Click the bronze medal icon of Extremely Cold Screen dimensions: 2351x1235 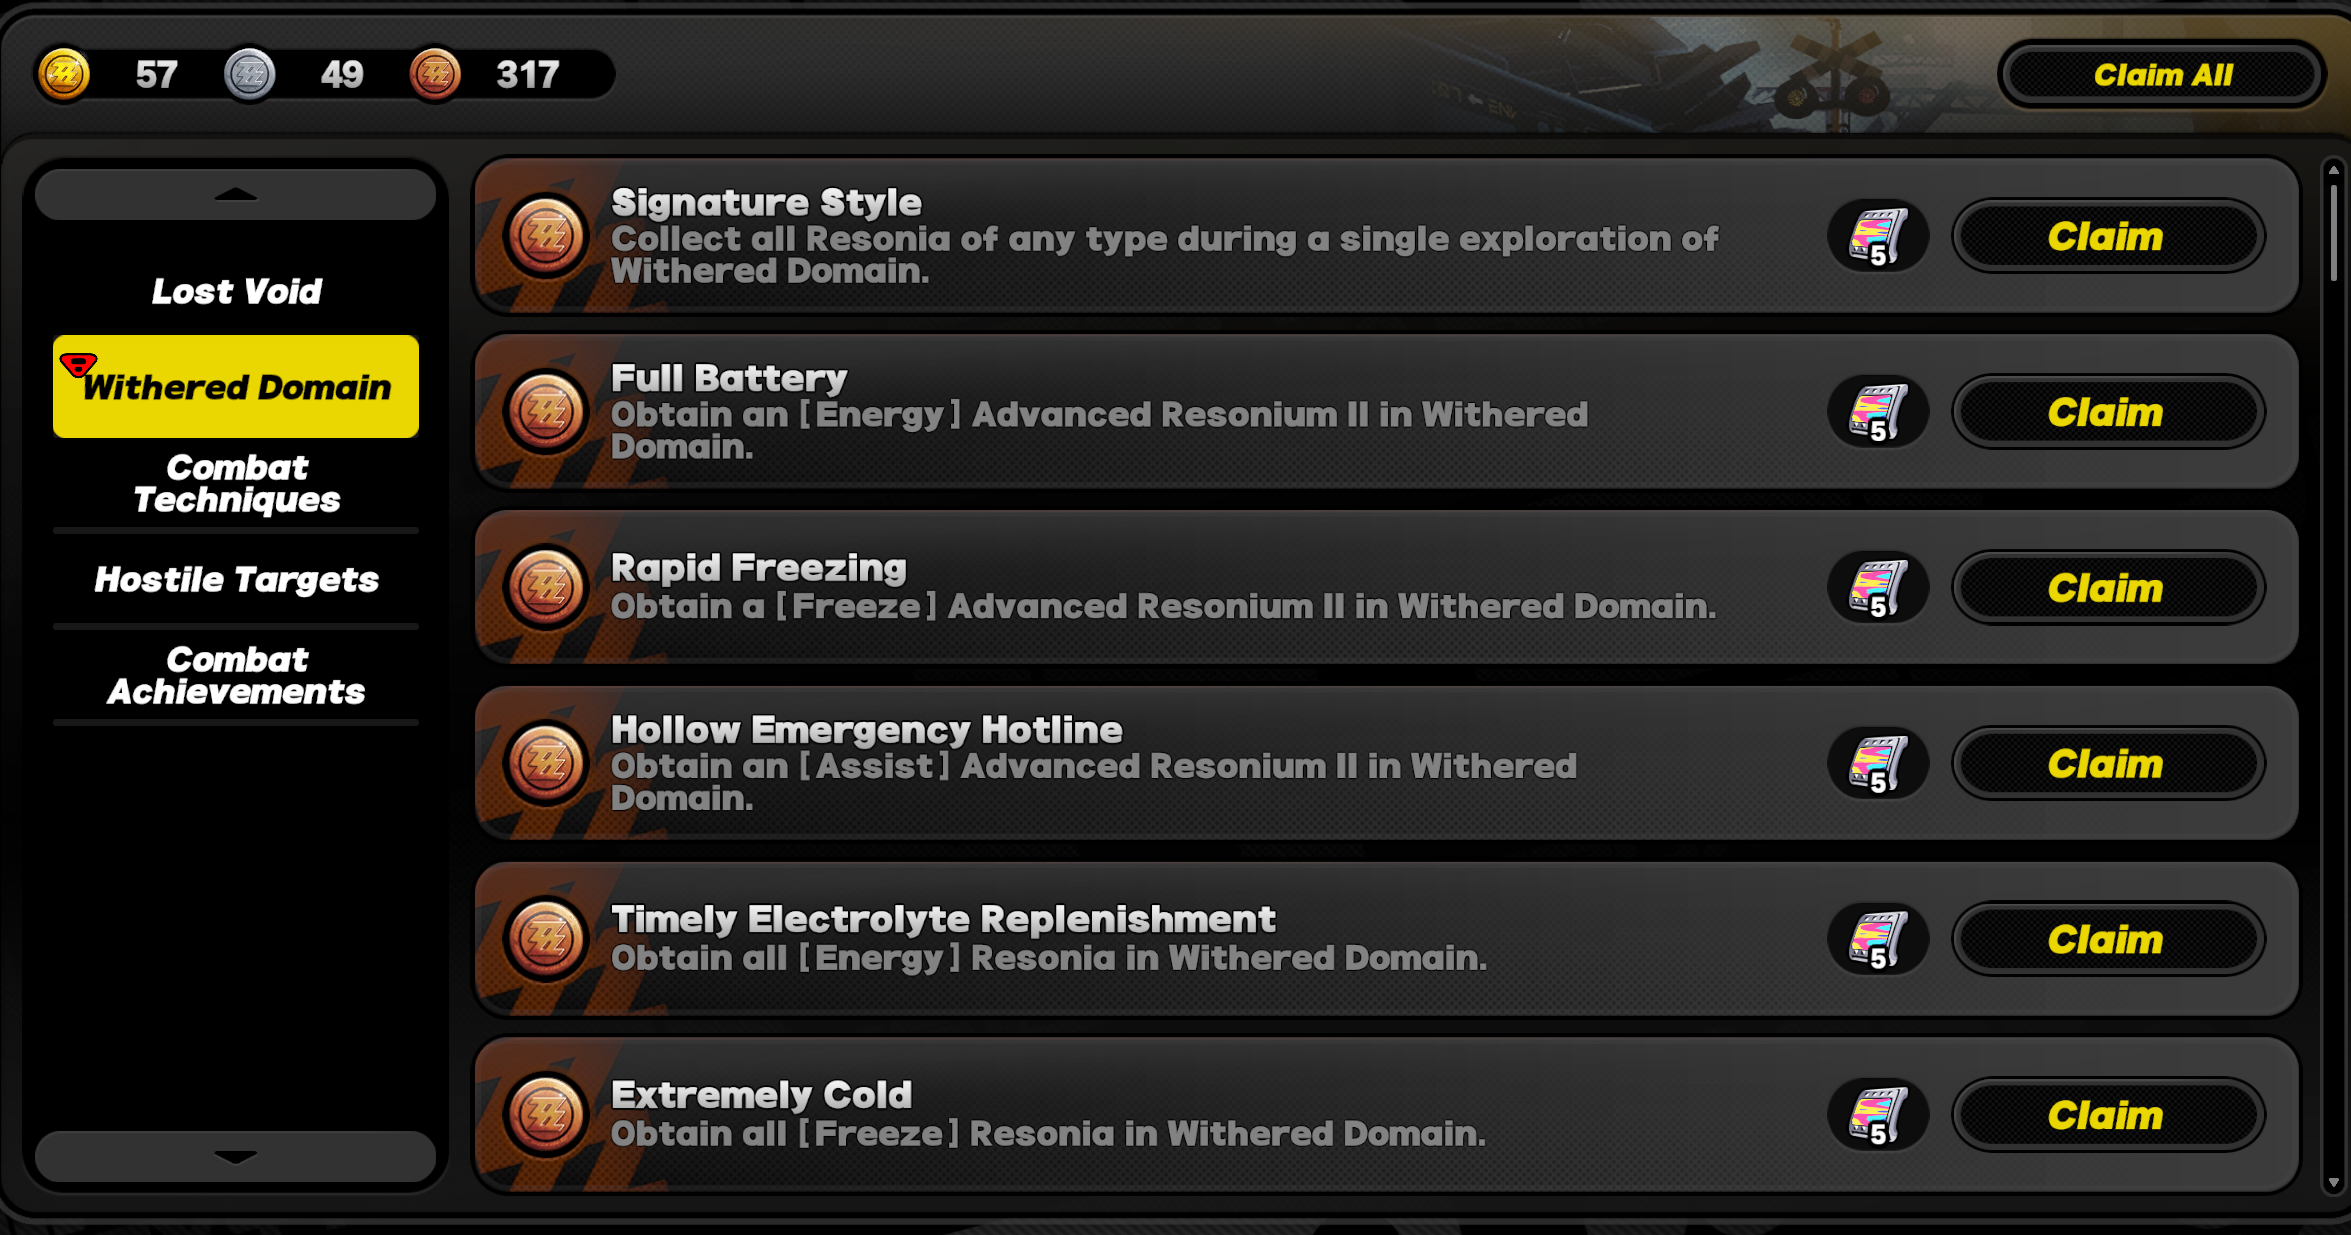[x=546, y=1114]
